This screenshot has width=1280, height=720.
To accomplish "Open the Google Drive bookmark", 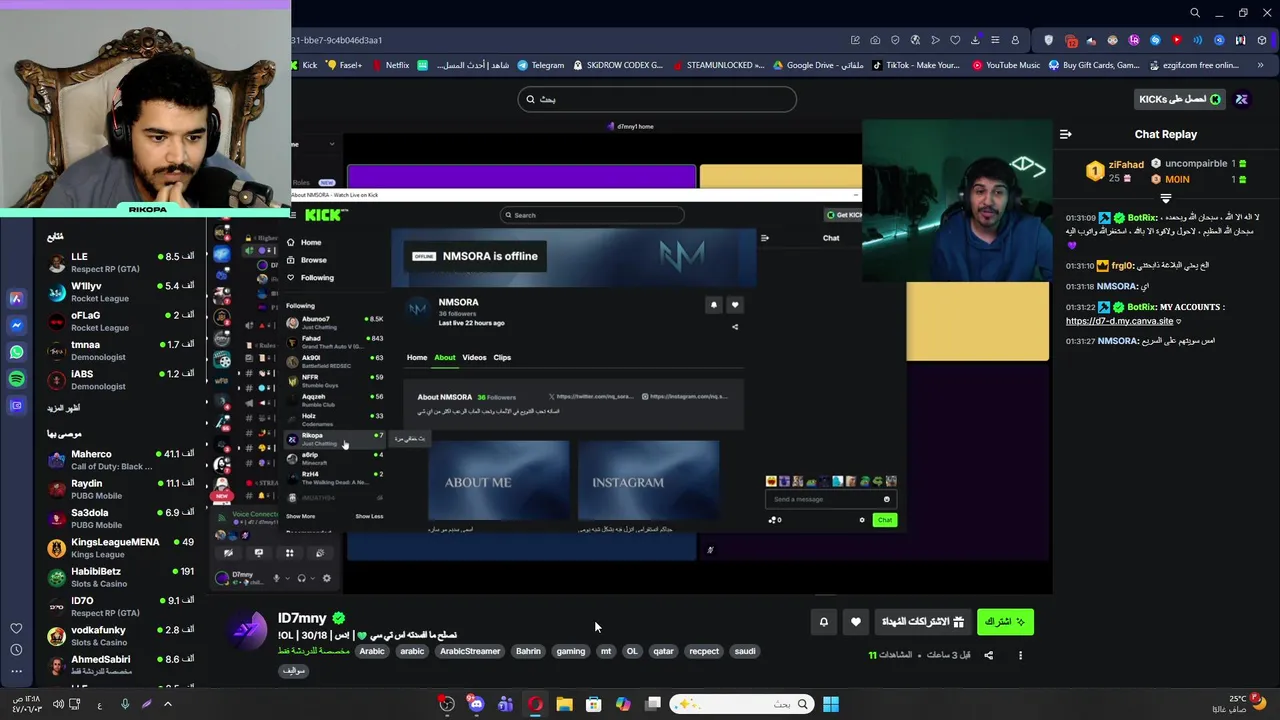I will pyautogui.click(x=818, y=65).
